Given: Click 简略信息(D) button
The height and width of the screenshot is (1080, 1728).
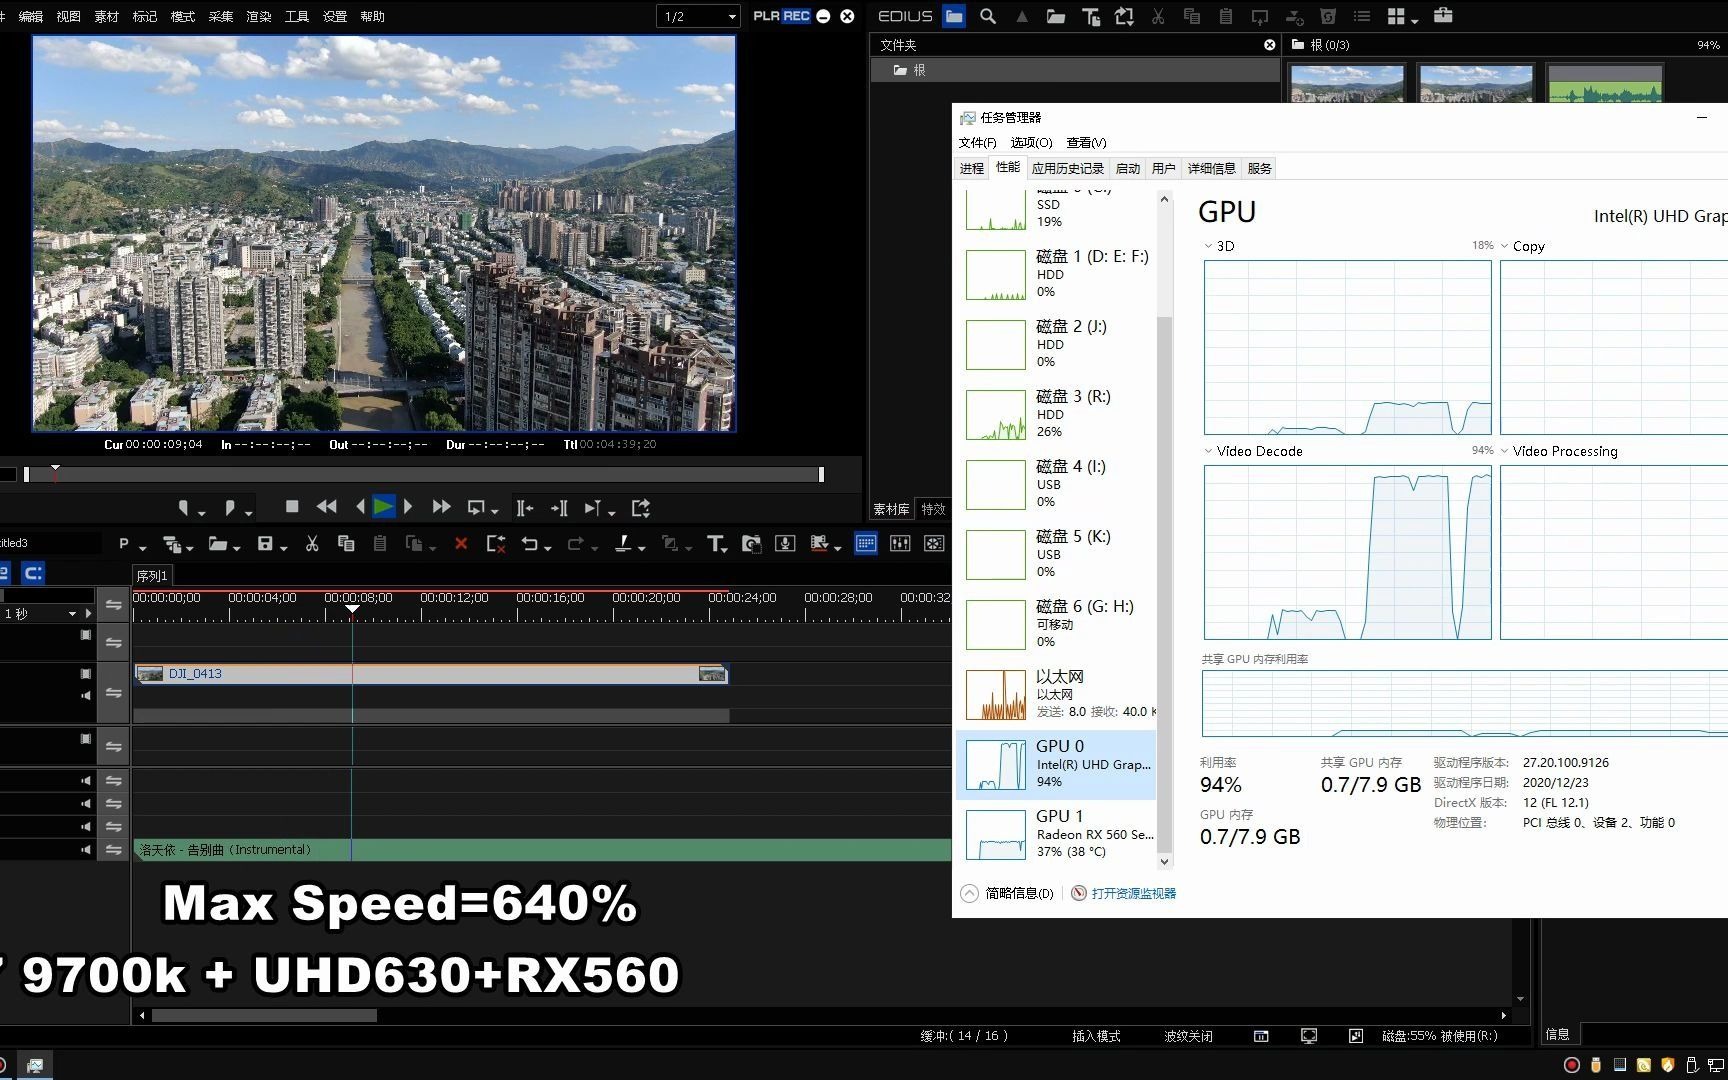Looking at the screenshot, I should coord(1007,893).
